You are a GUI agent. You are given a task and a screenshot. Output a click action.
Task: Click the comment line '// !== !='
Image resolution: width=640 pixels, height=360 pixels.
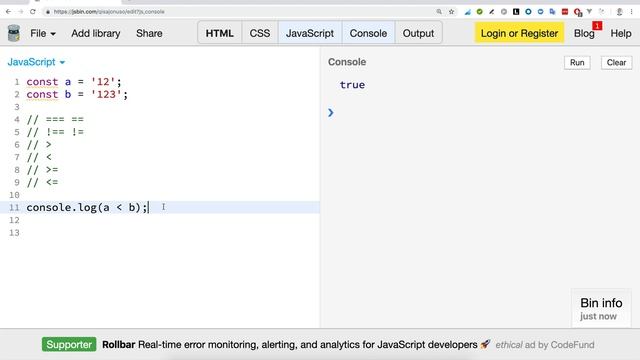click(55, 132)
